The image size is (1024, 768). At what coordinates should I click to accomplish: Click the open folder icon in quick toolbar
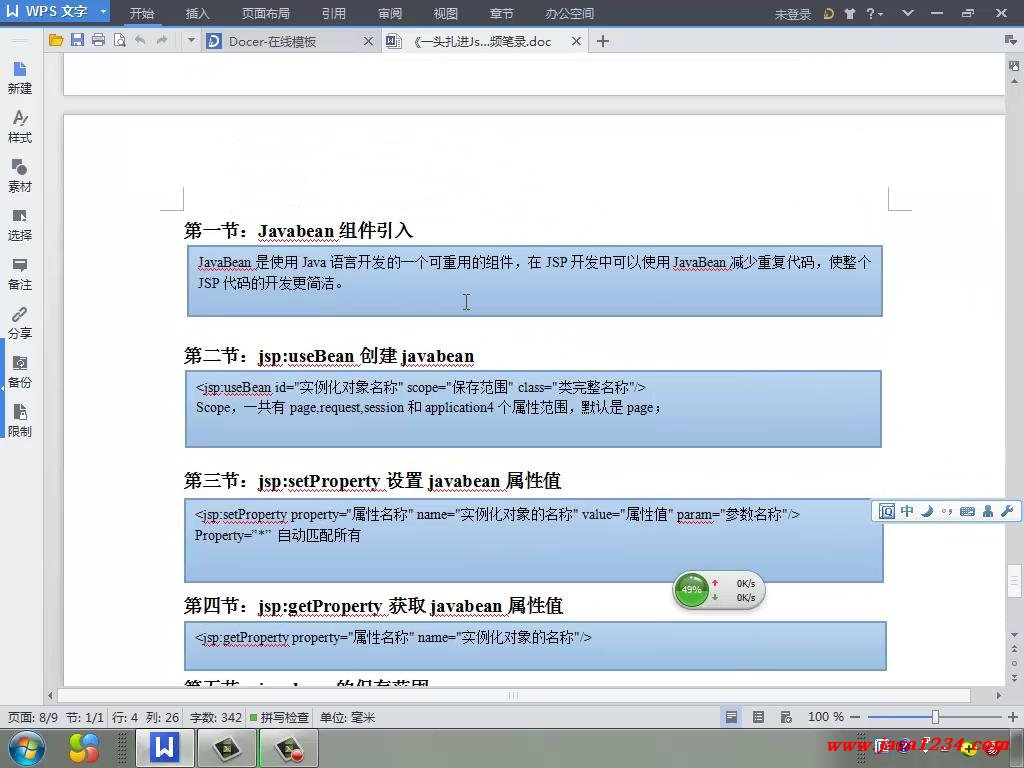[56, 41]
